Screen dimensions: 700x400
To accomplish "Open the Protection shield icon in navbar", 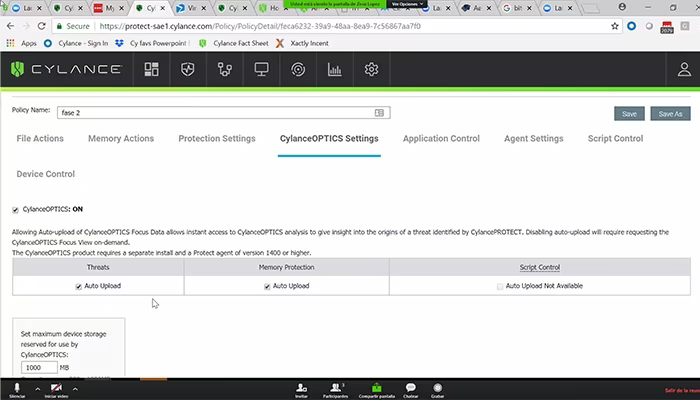I will pos(188,69).
